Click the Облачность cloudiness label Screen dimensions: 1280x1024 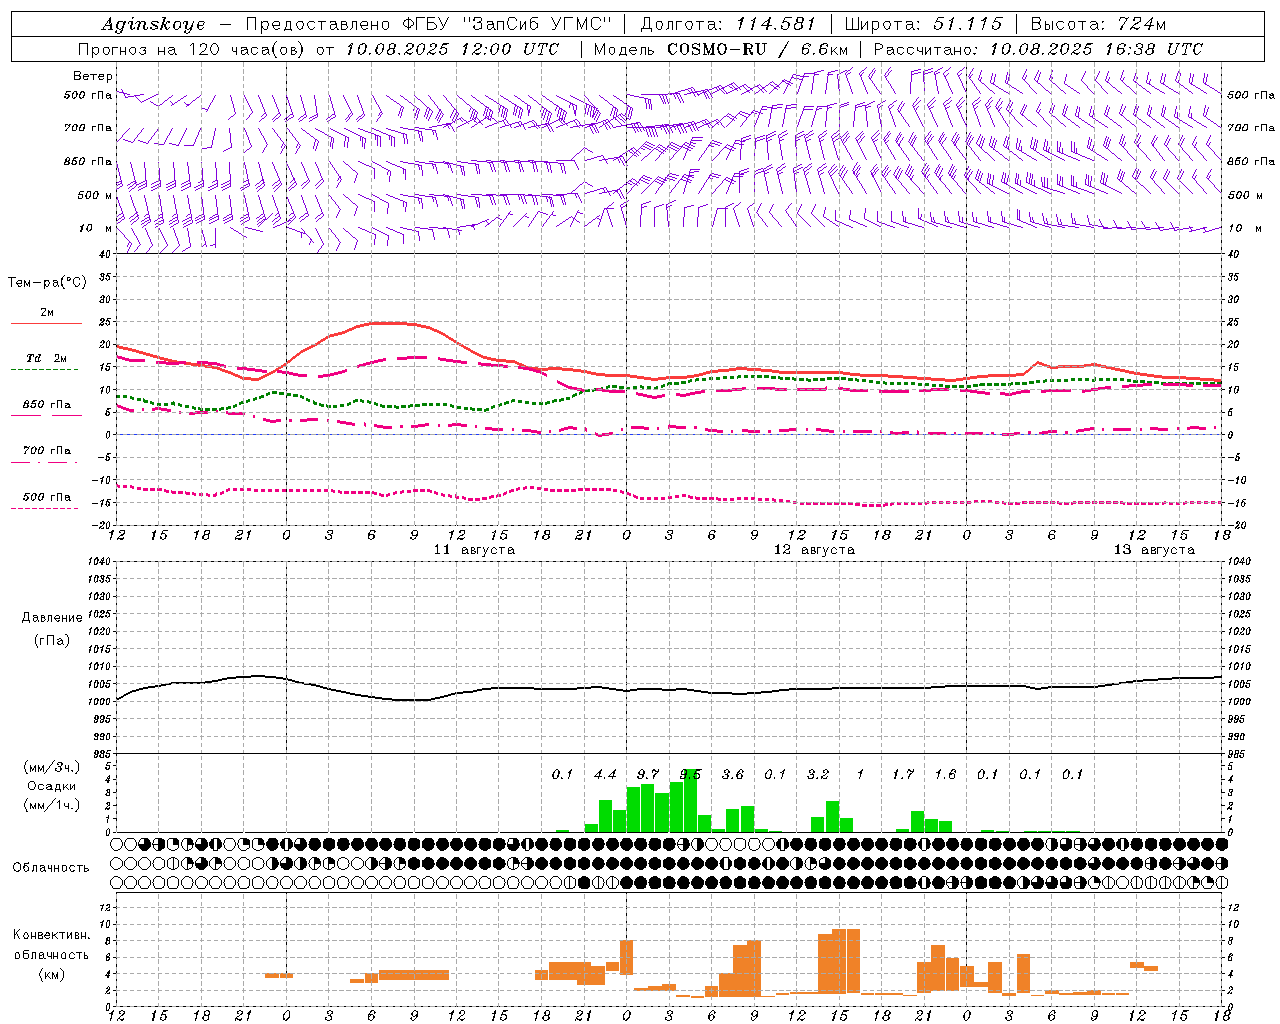coord(51,867)
